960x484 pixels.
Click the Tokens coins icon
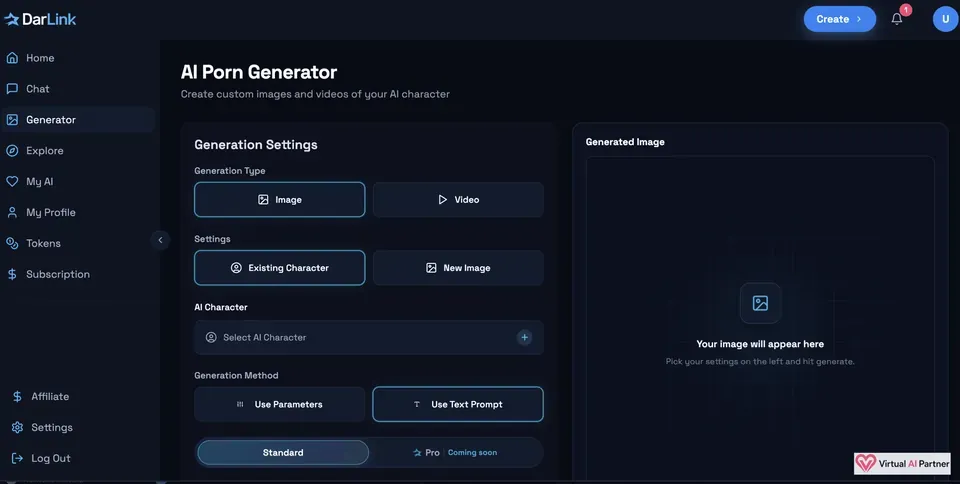point(12,243)
